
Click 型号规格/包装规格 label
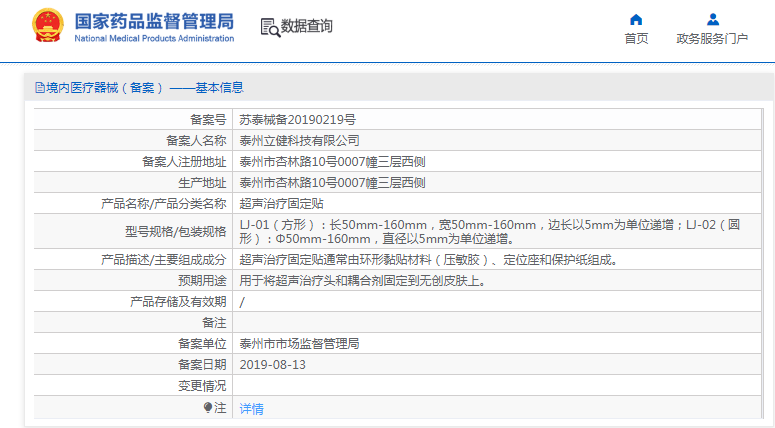(175, 232)
